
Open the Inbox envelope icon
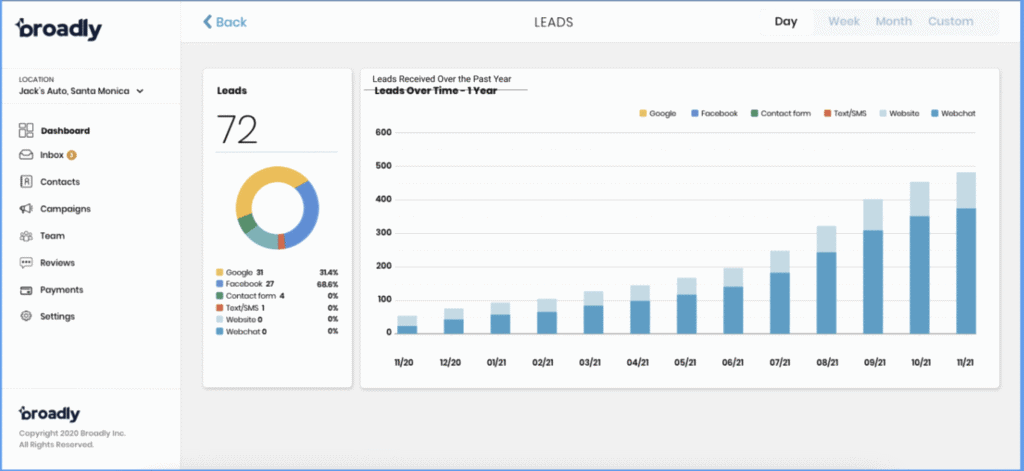point(26,155)
